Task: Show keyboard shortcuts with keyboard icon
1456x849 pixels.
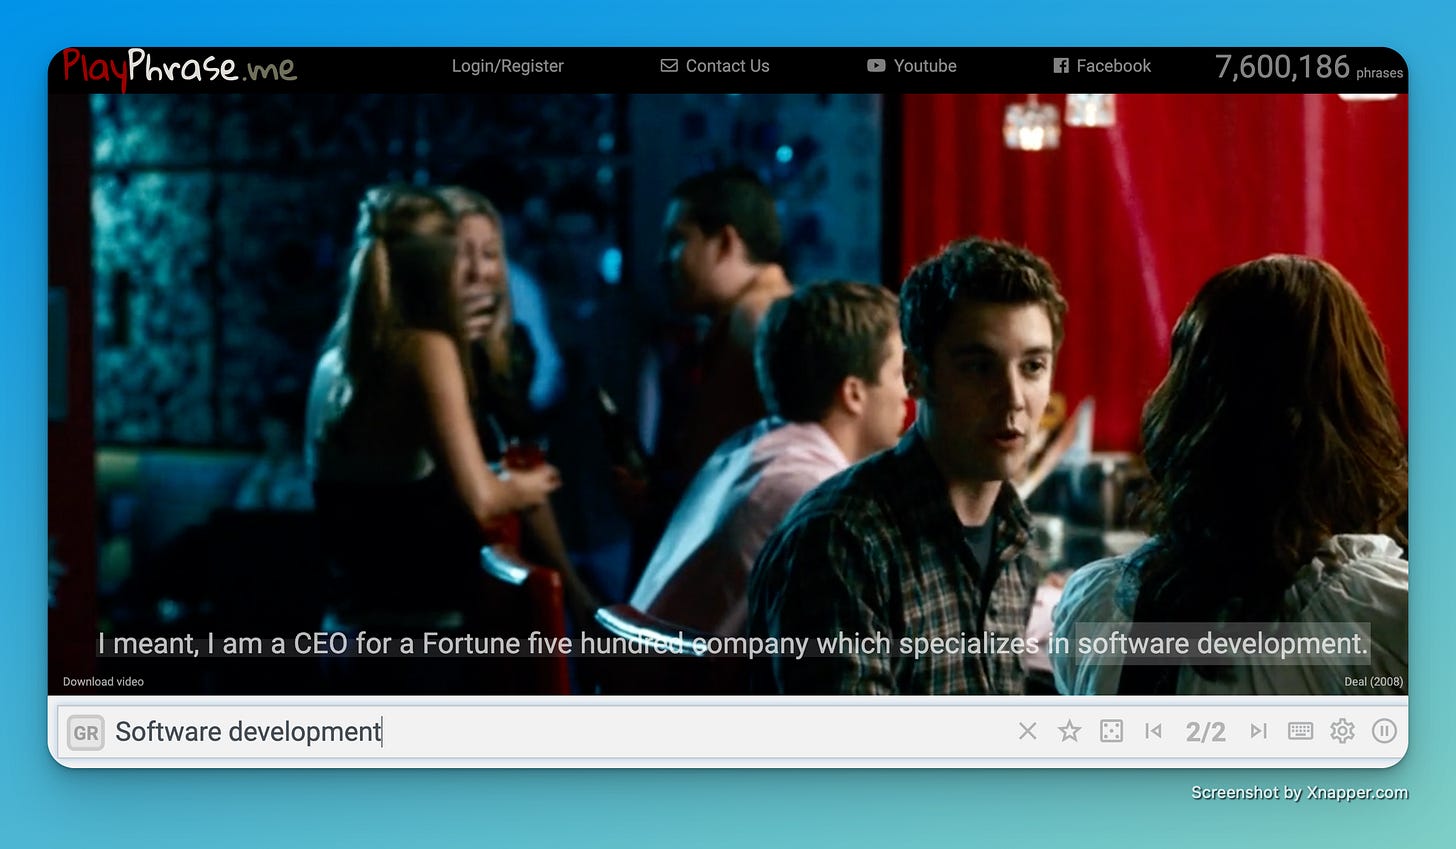Action: (1300, 731)
